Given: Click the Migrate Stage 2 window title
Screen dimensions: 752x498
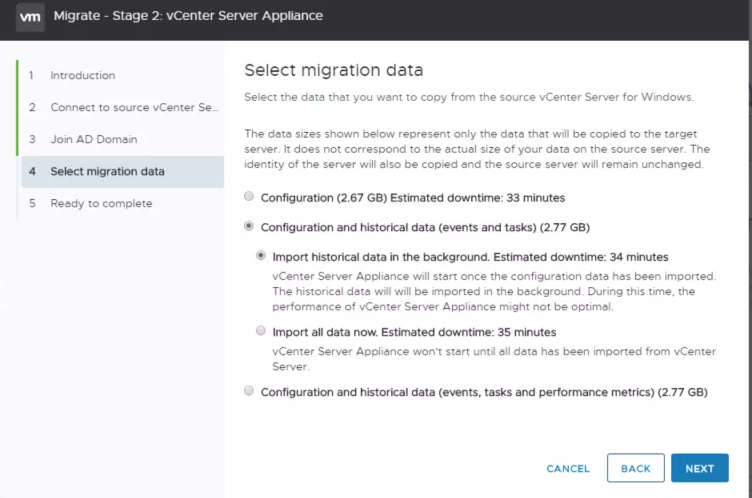Looking at the screenshot, I should (x=188, y=16).
